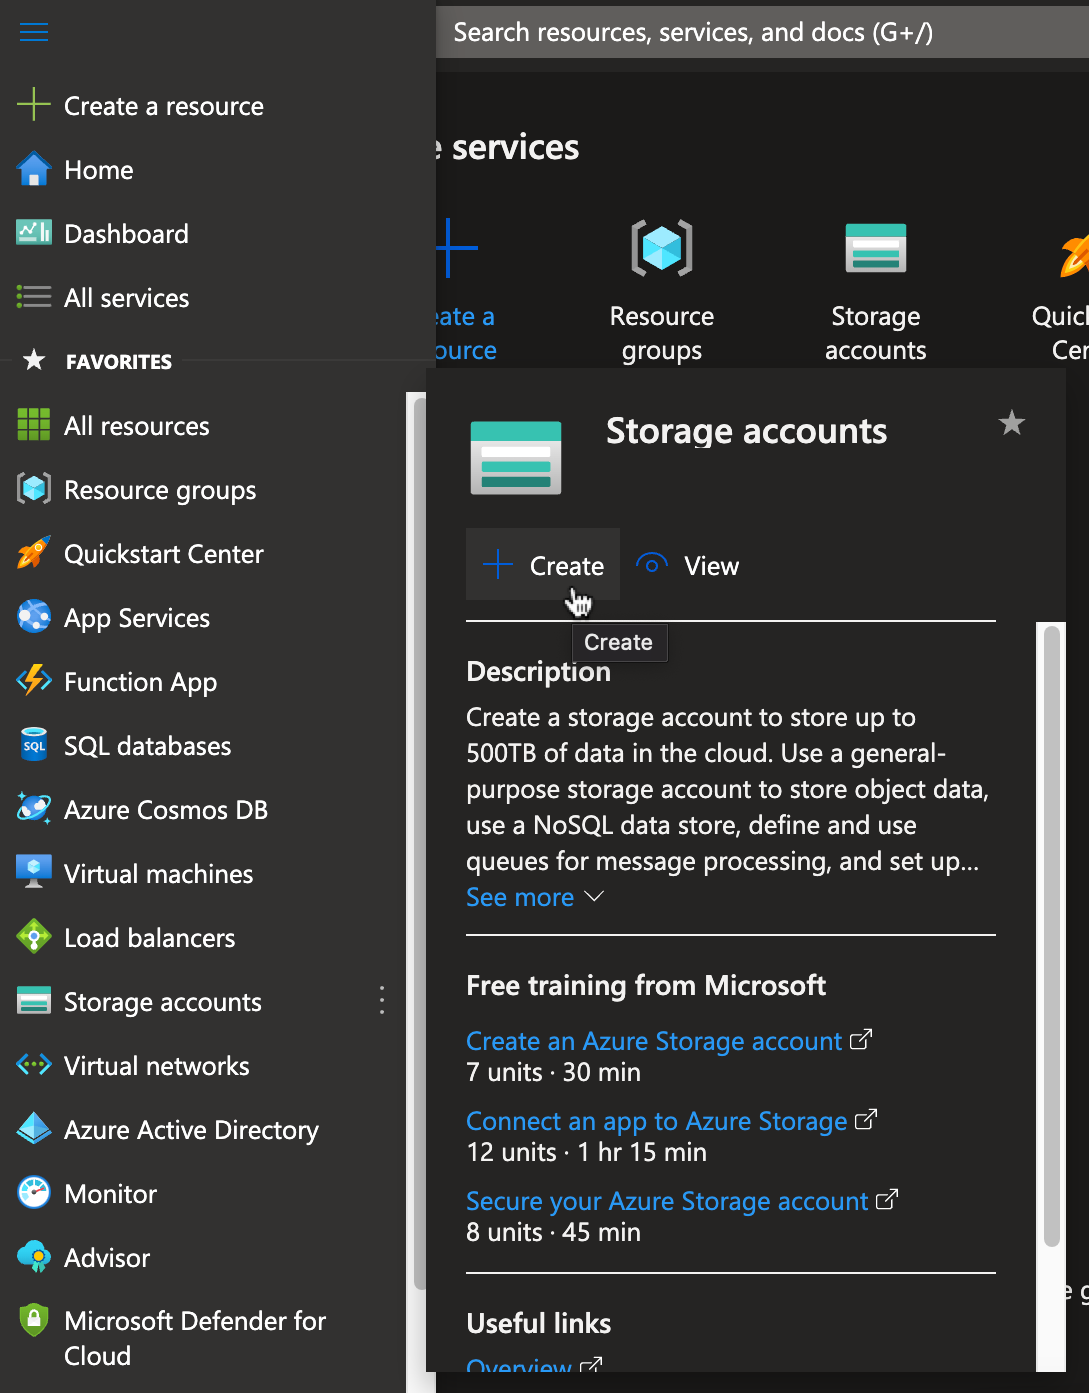
Task: Click the sidebar vertical scrollbar
Action: [420, 845]
